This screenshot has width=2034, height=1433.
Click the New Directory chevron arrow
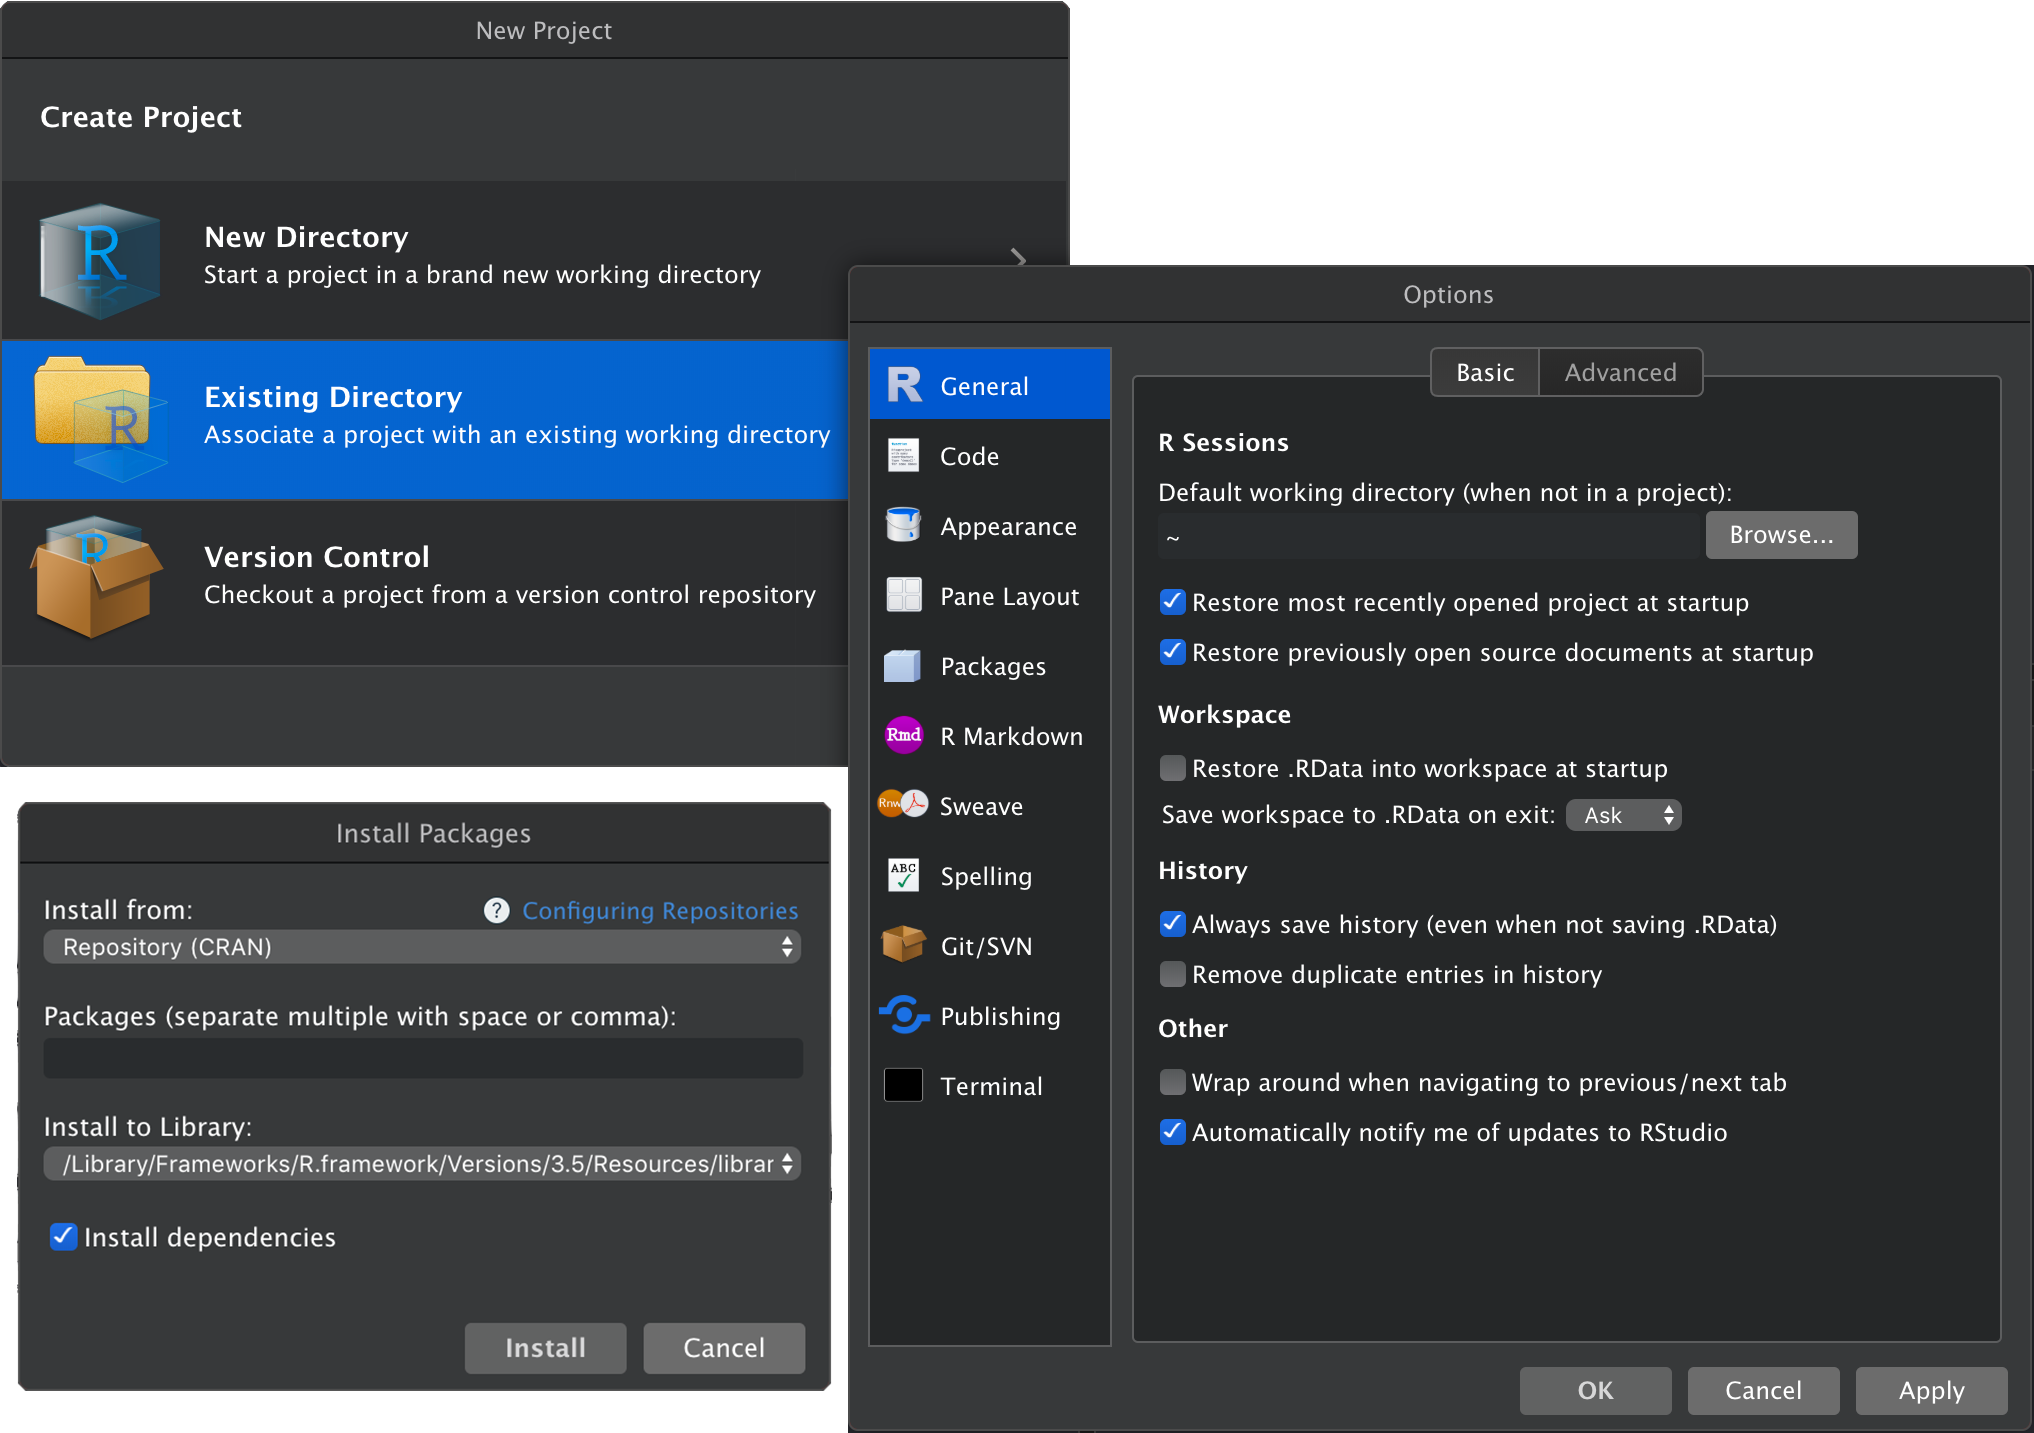pyautogui.click(x=1018, y=259)
